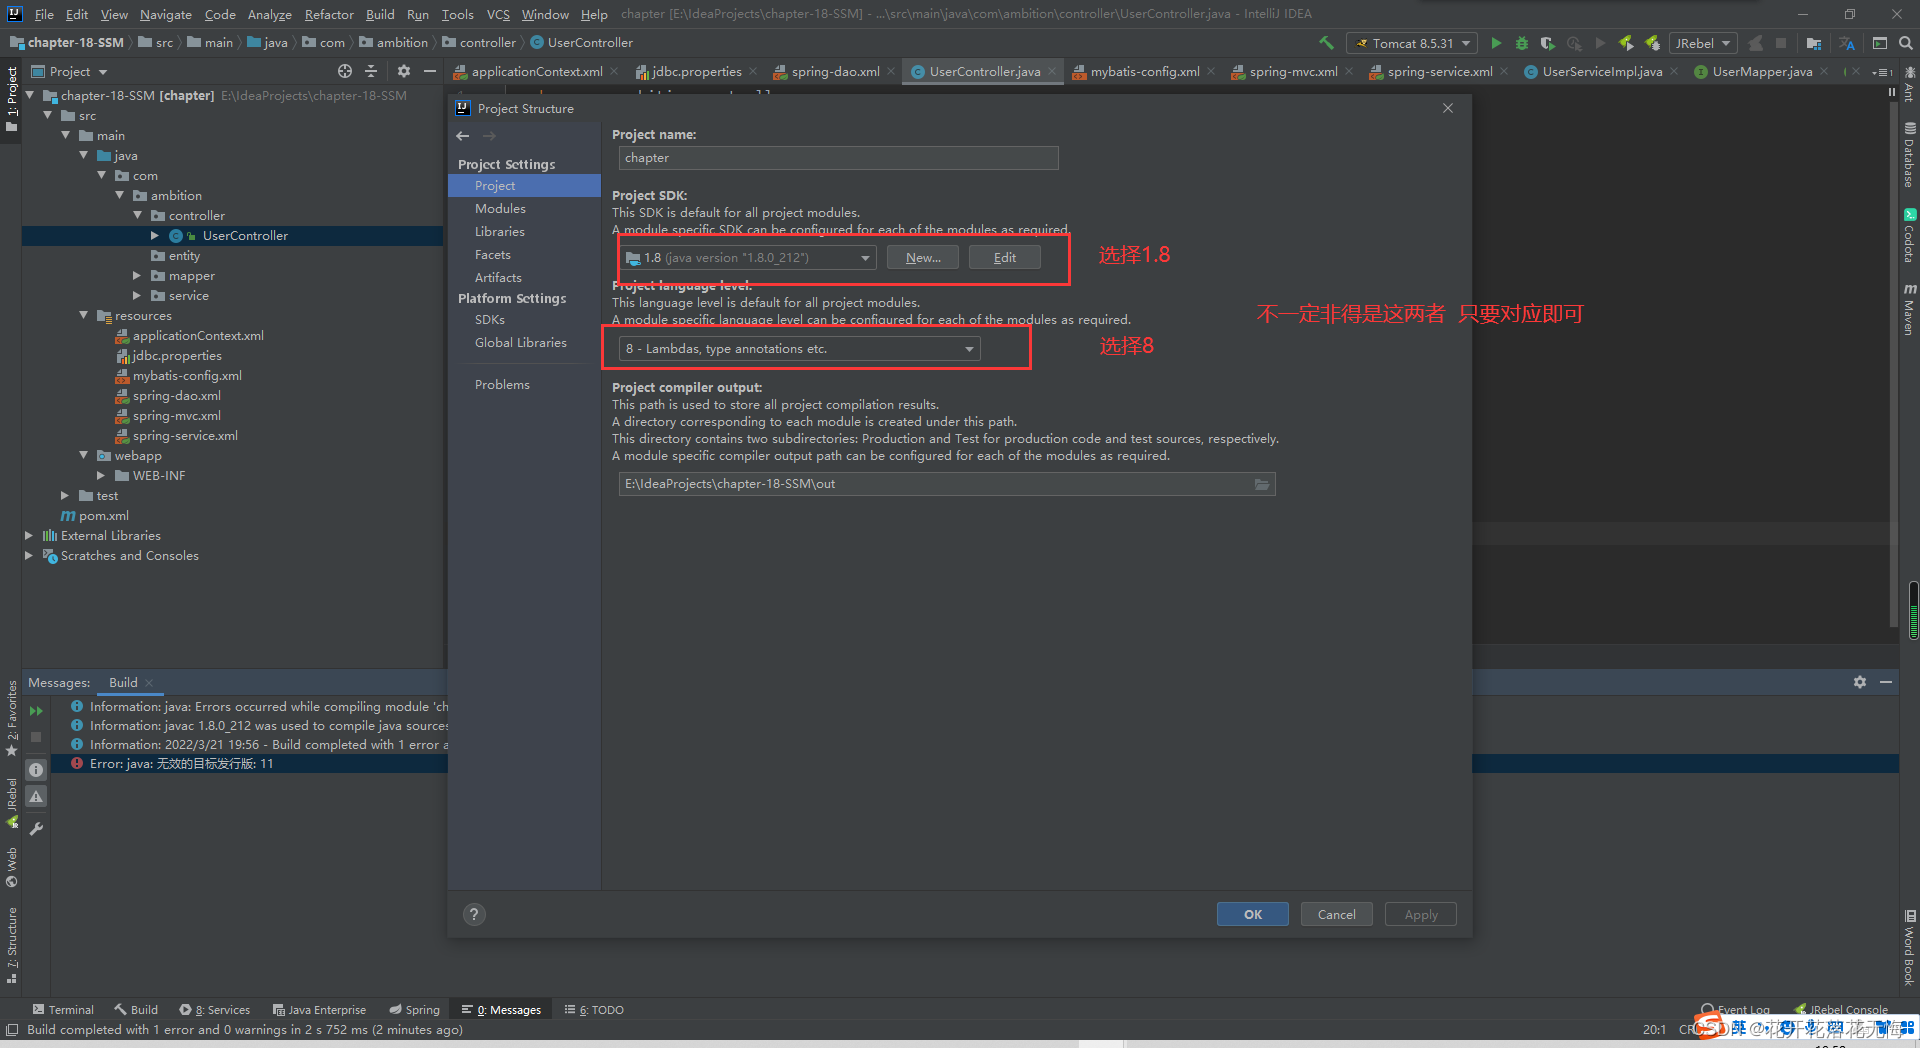Click OK in Project Structure dialog

click(1253, 915)
